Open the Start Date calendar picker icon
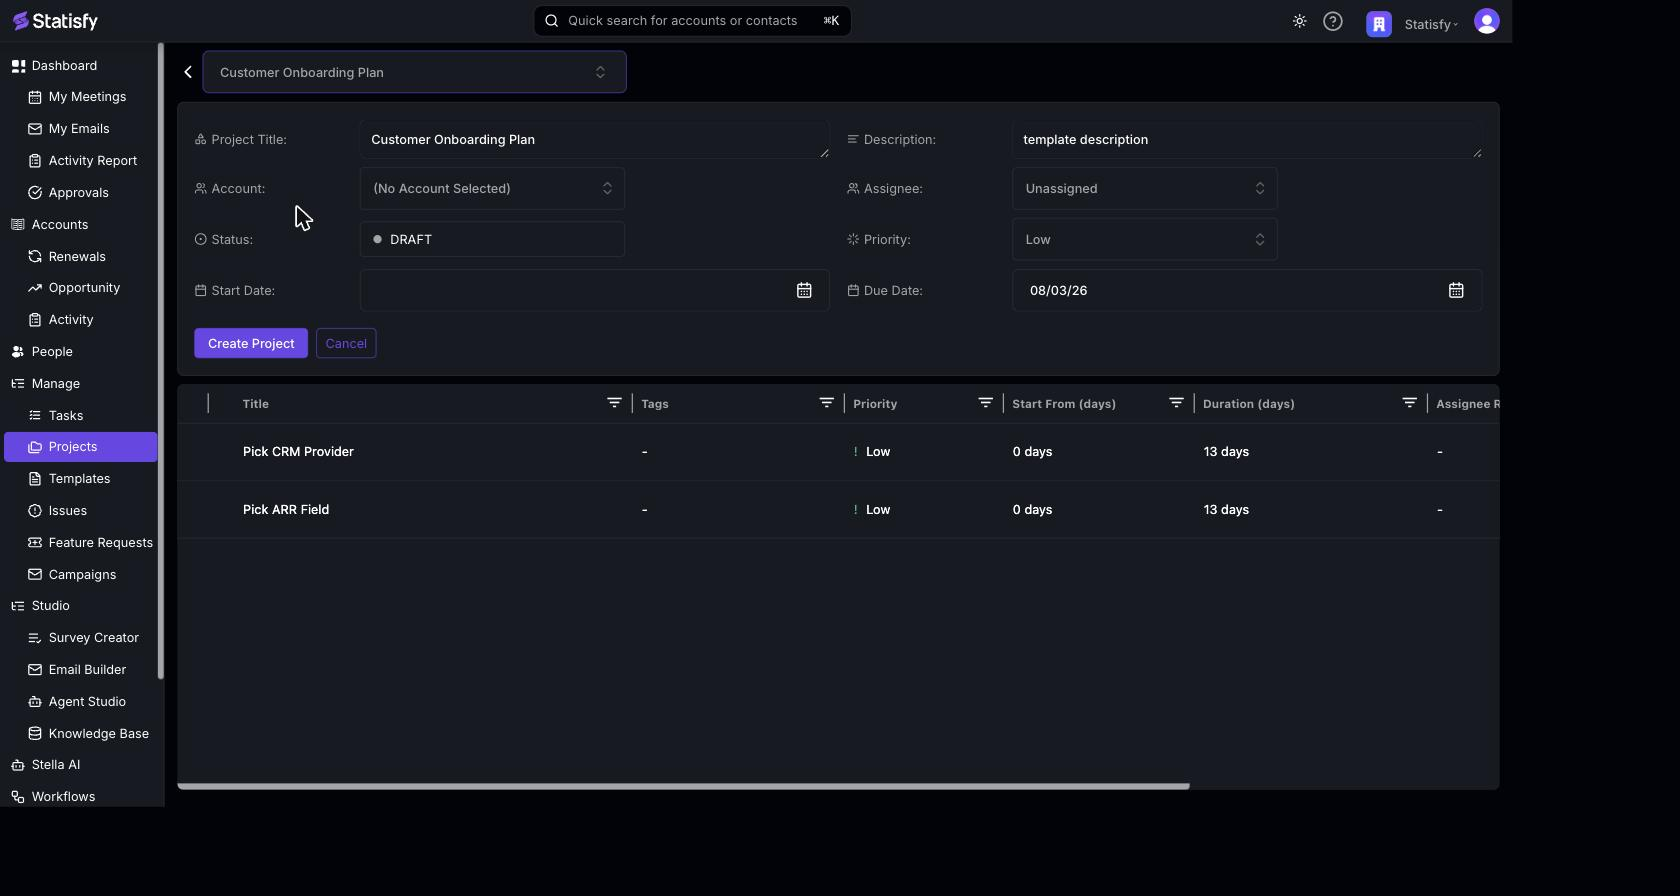The image size is (1680, 896). [x=804, y=290]
